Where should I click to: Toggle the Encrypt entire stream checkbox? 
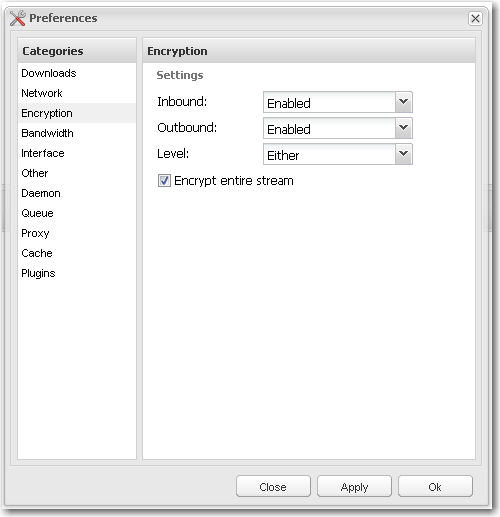tap(164, 181)
